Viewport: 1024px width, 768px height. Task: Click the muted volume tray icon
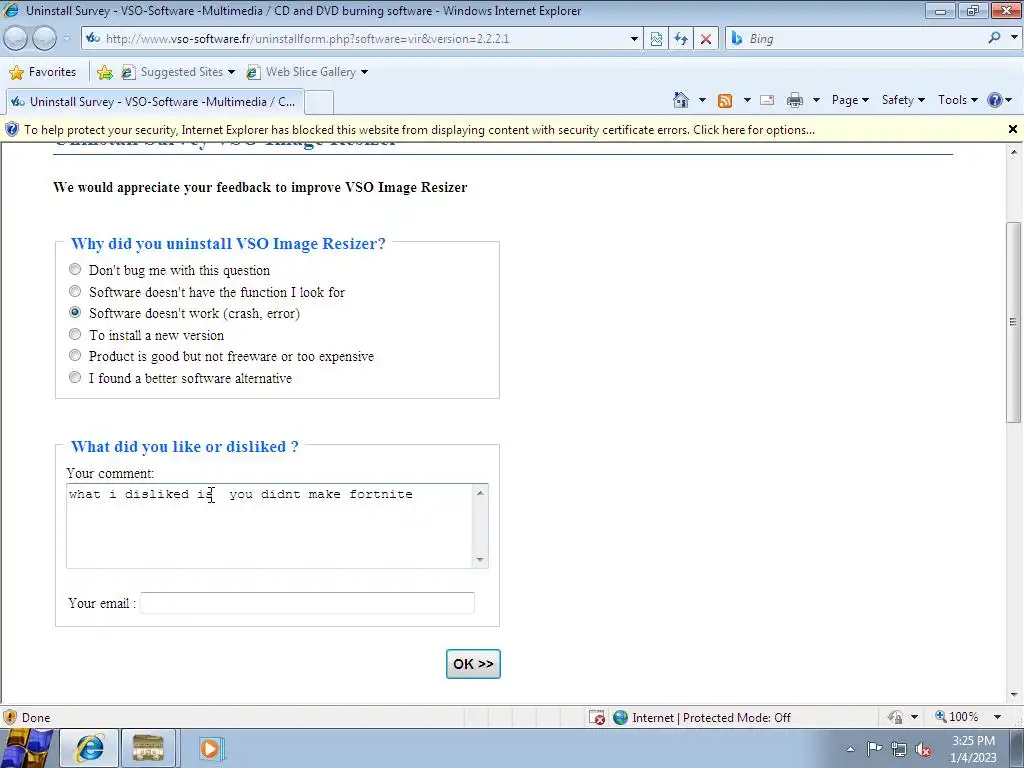point(923,749)
